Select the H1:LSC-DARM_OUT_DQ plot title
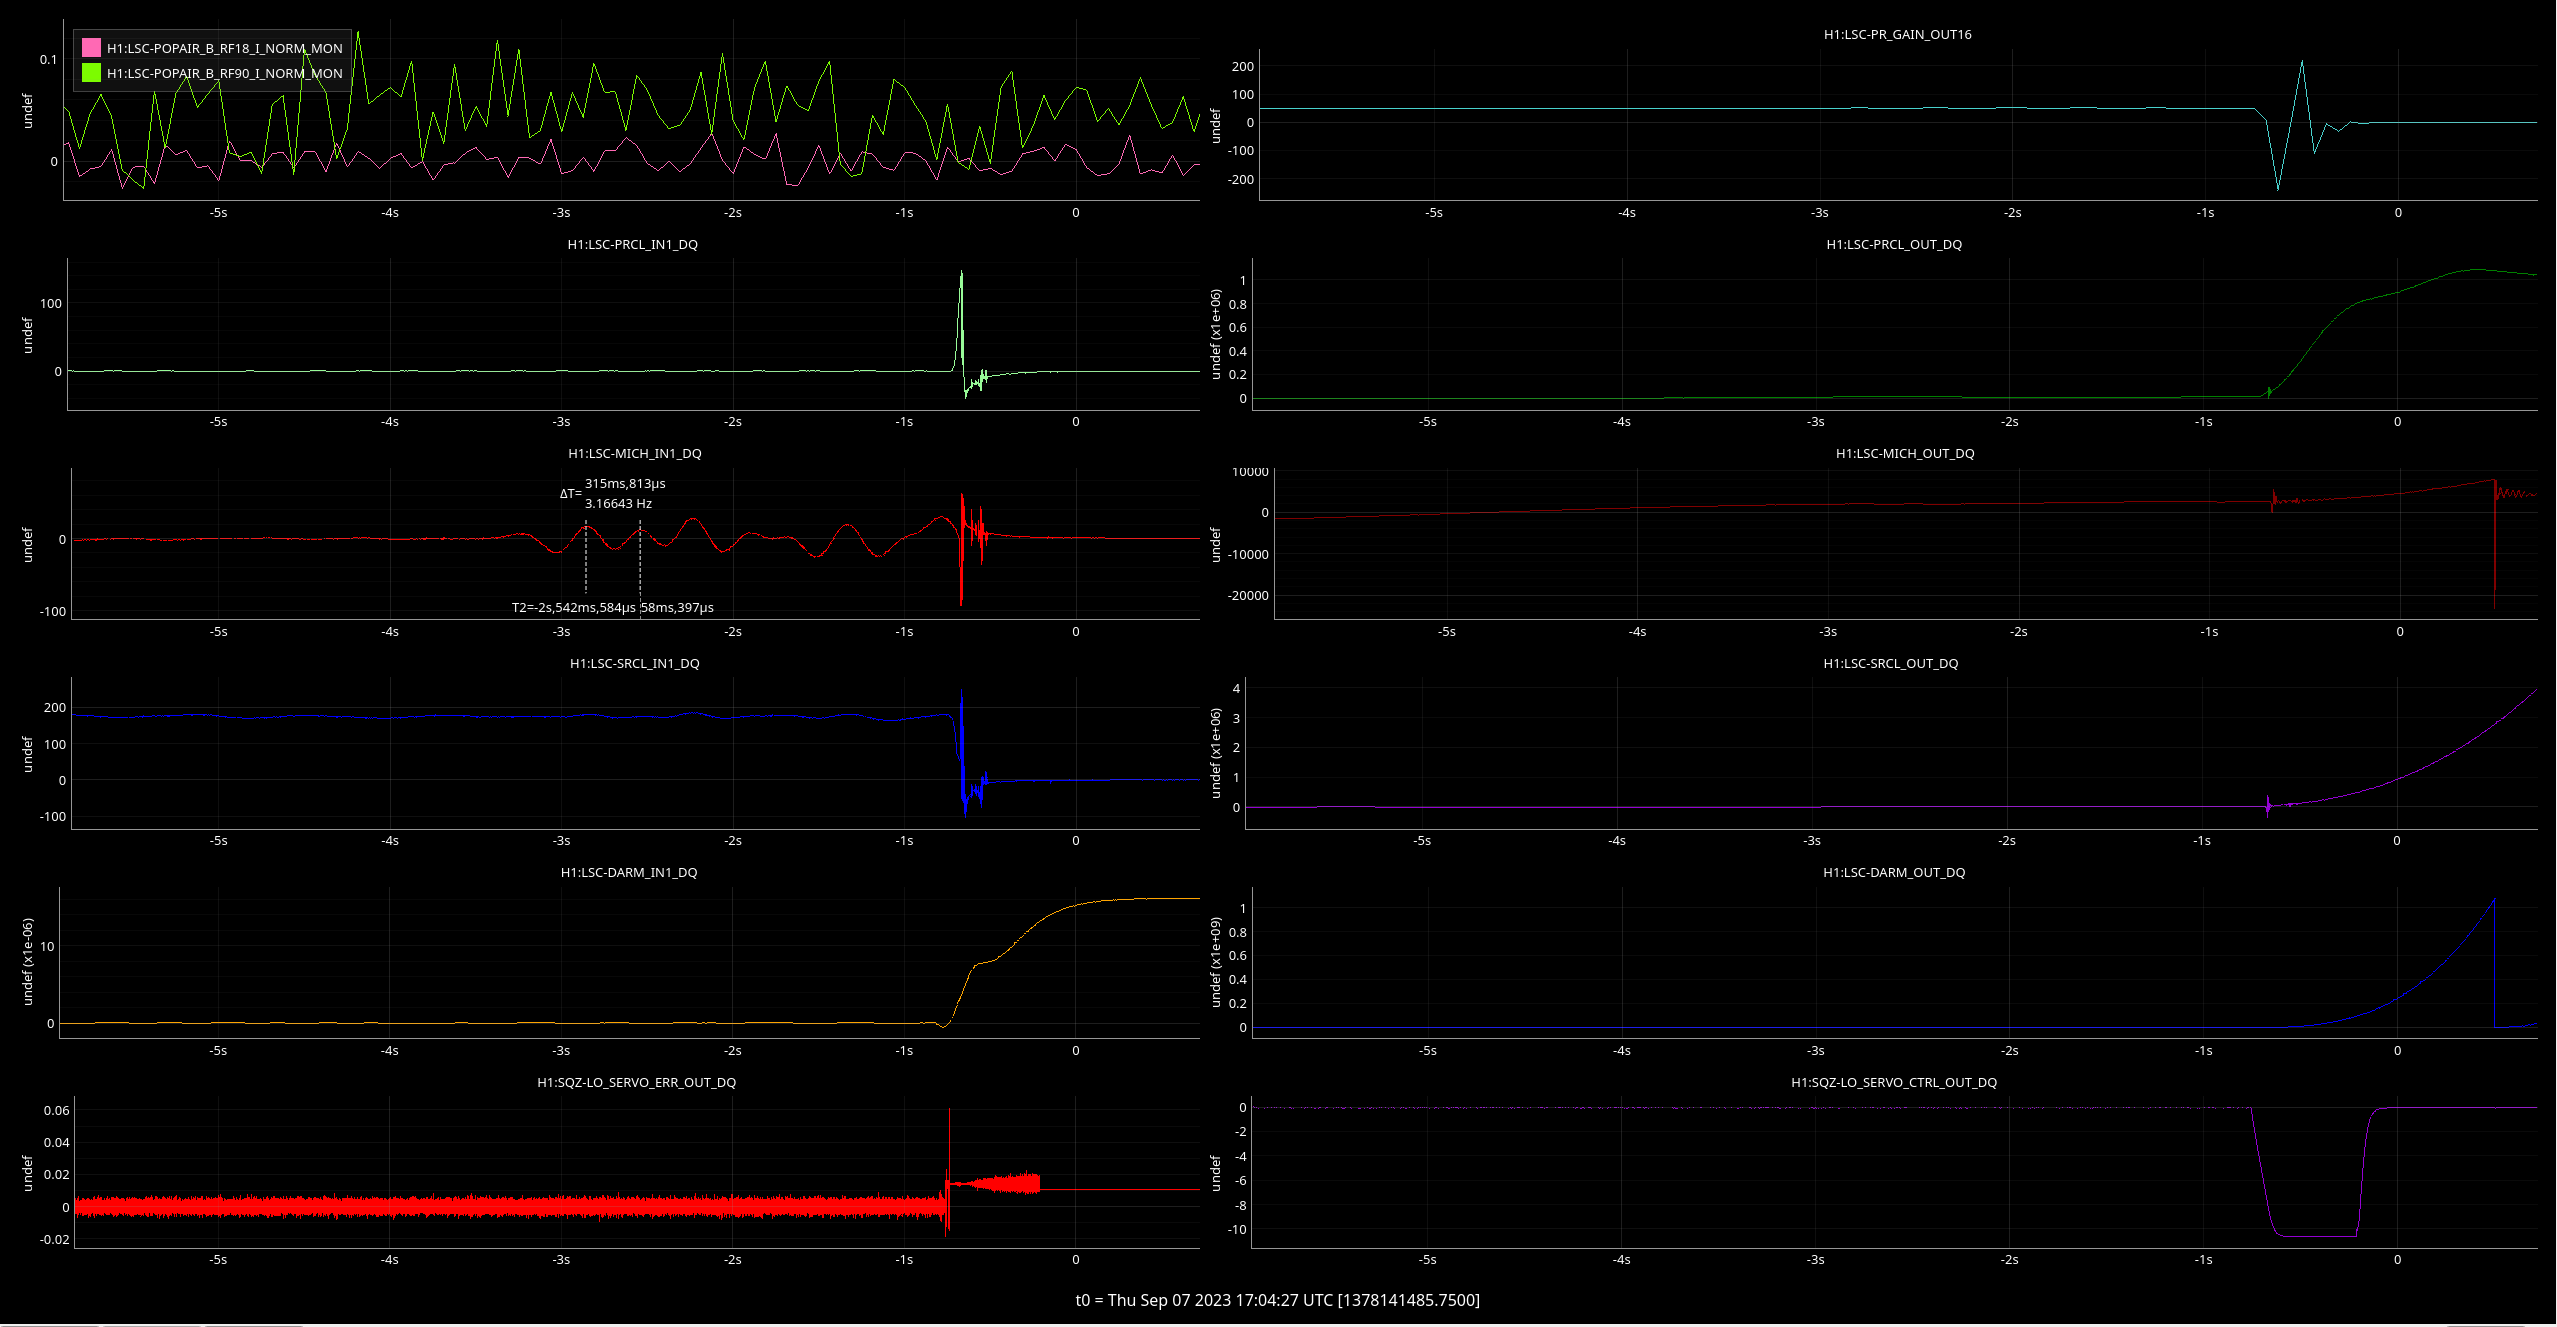Screen dimensions: 2557x1327 click(x=1894, y=872)
